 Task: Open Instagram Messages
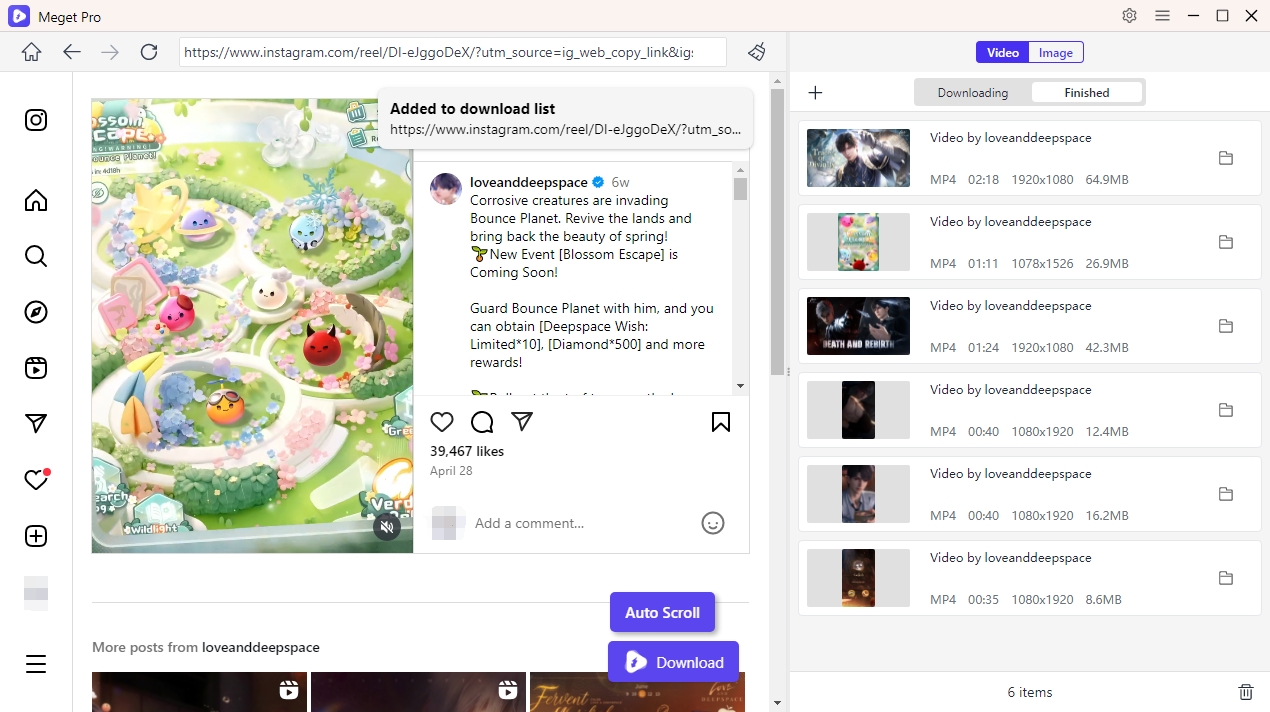click(36, 424)
